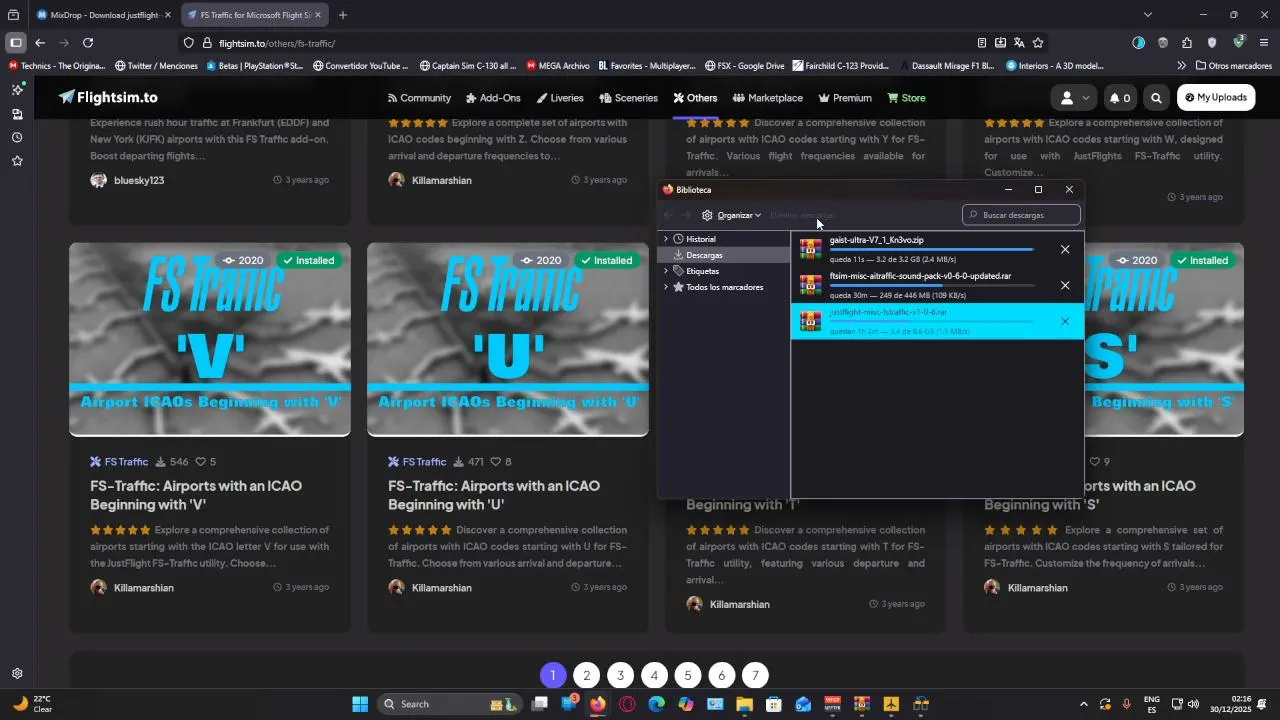Open the Firefox extensions puzzle icon

coord(1187,43)
